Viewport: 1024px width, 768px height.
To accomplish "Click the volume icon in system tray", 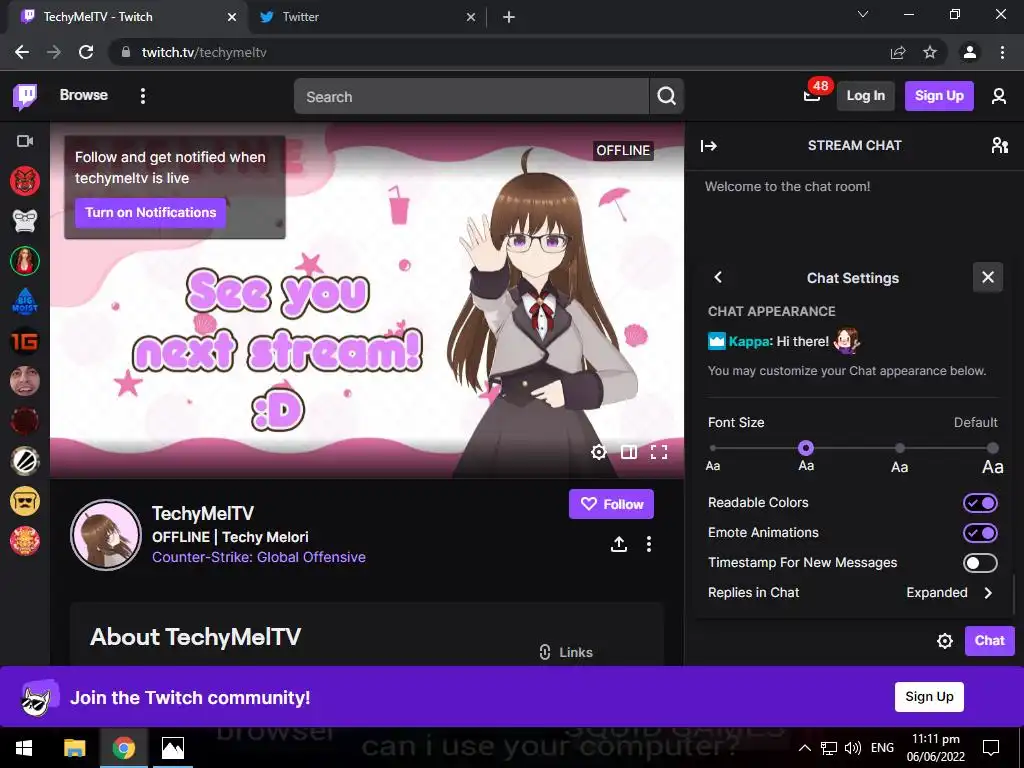I will (x=852, y=748).
